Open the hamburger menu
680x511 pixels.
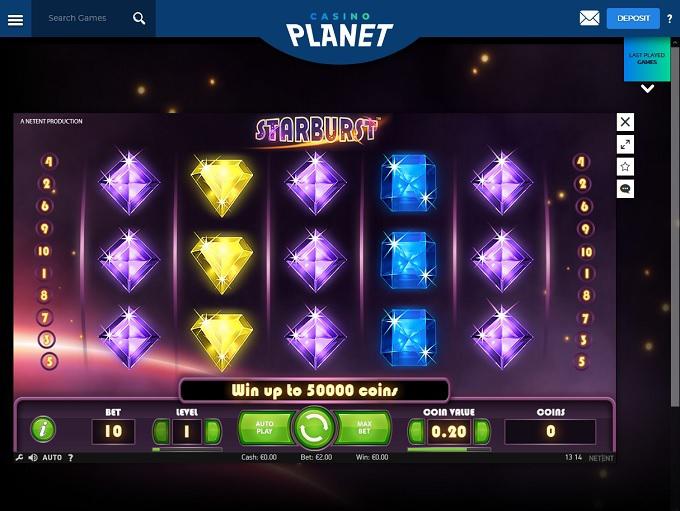click(15, 19)
